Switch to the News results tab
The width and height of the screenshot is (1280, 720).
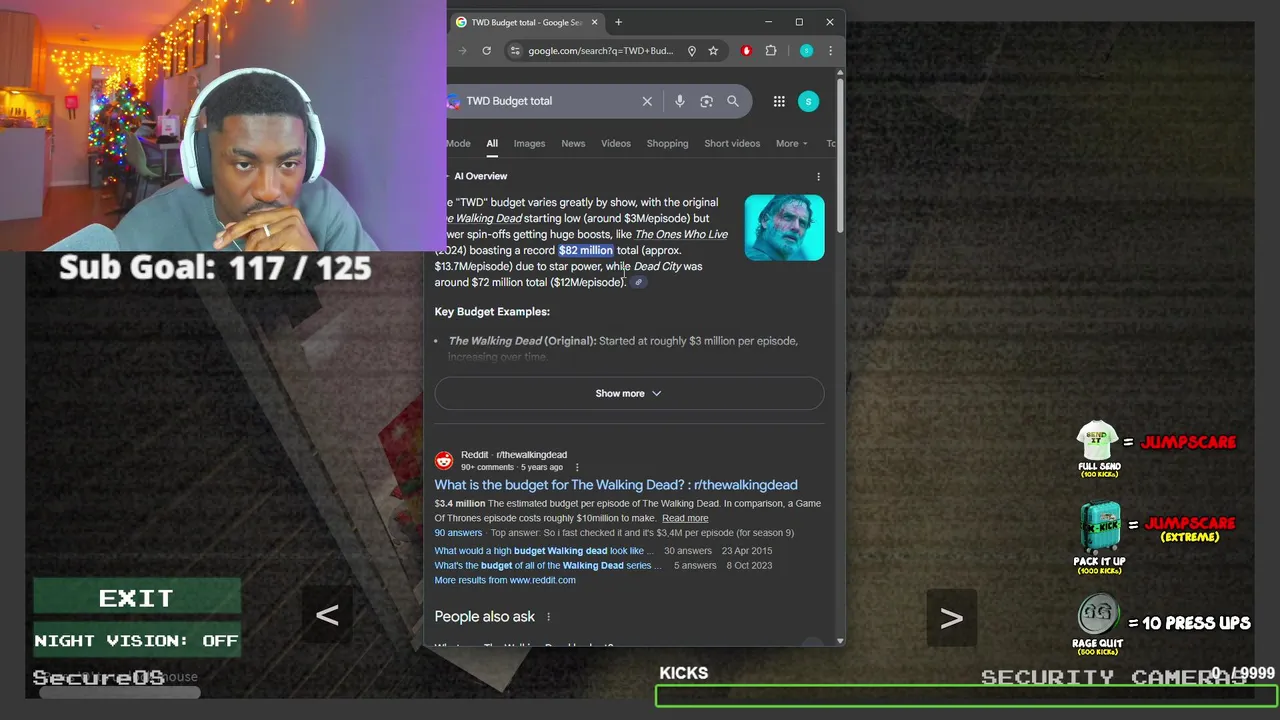(573, 143)
